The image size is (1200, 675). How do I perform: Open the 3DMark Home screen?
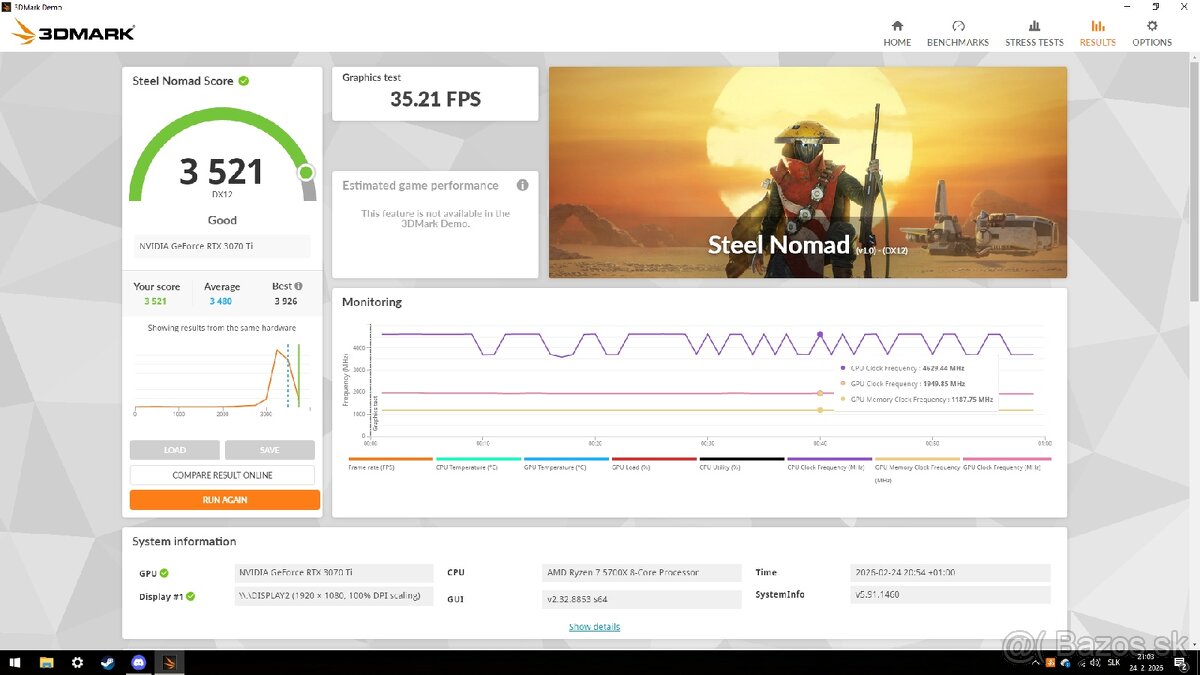(897, 29)
